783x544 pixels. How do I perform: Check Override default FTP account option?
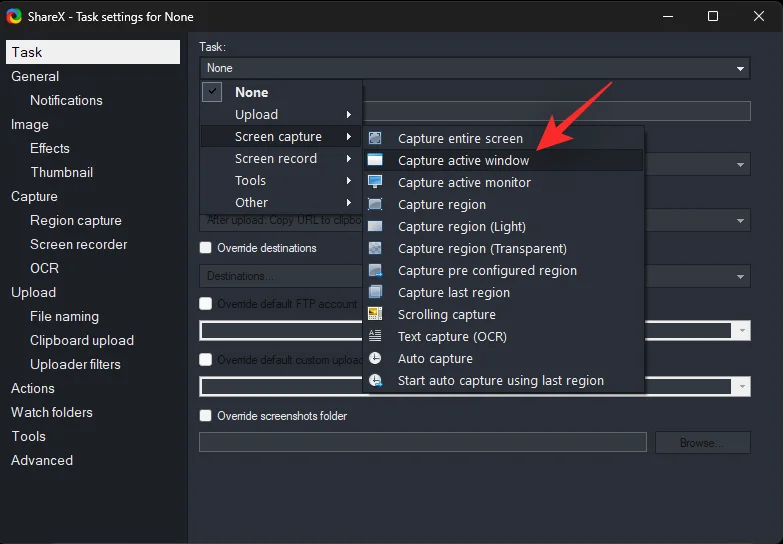click(x=206, y=304)
